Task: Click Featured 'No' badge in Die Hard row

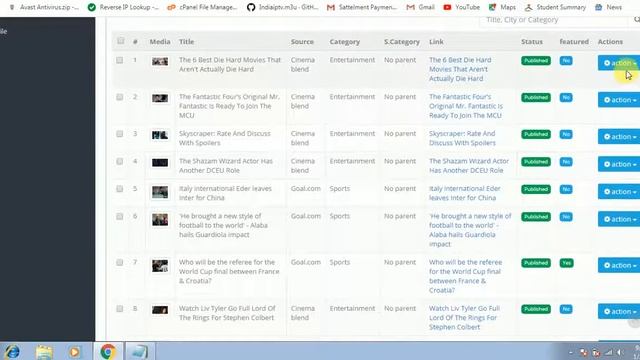Action: tap(566, 60)
